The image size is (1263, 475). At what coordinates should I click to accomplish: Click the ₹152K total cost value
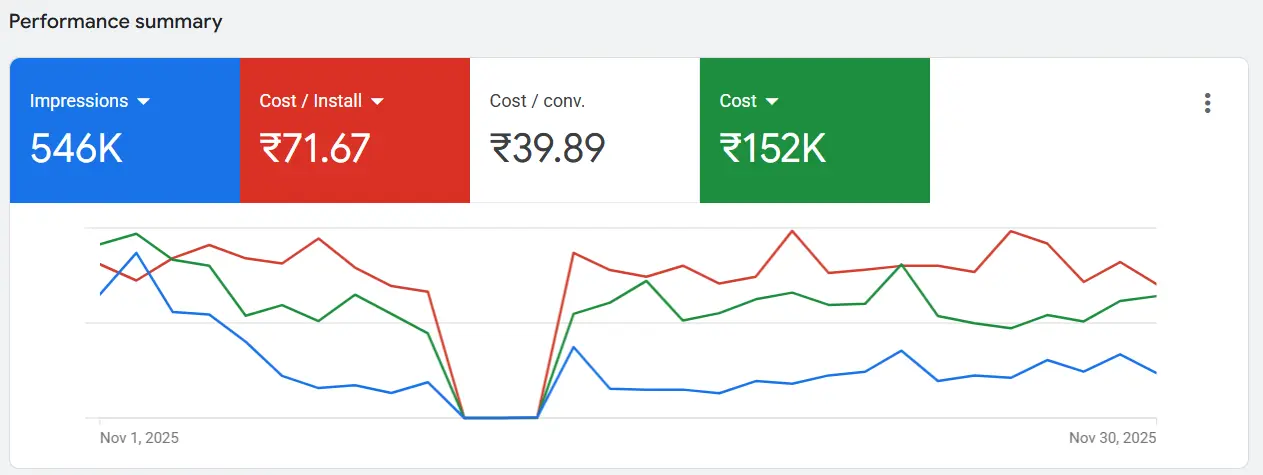tap(773, 149)
